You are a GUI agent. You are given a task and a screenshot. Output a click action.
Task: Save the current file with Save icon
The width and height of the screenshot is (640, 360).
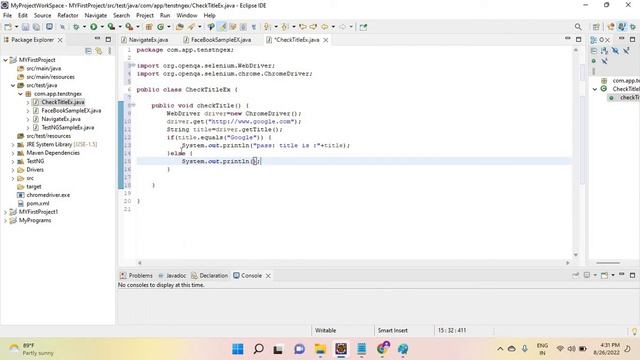click(x=25, y=27)
